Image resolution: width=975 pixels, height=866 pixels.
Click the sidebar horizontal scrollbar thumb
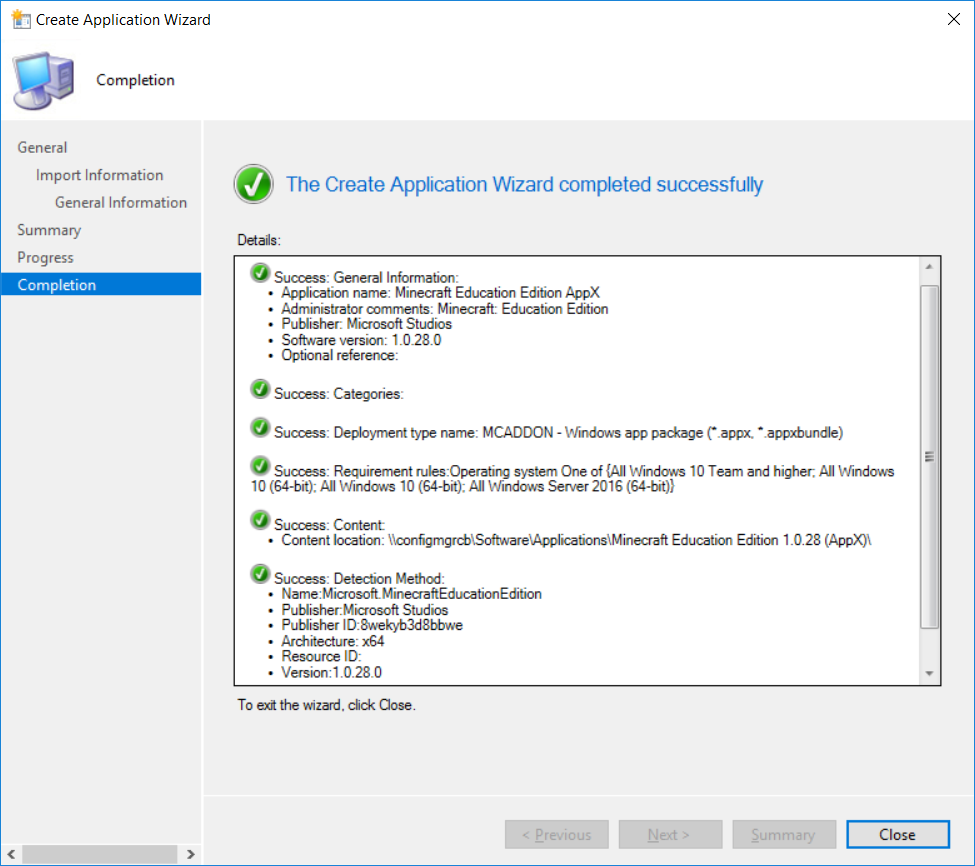99,854
